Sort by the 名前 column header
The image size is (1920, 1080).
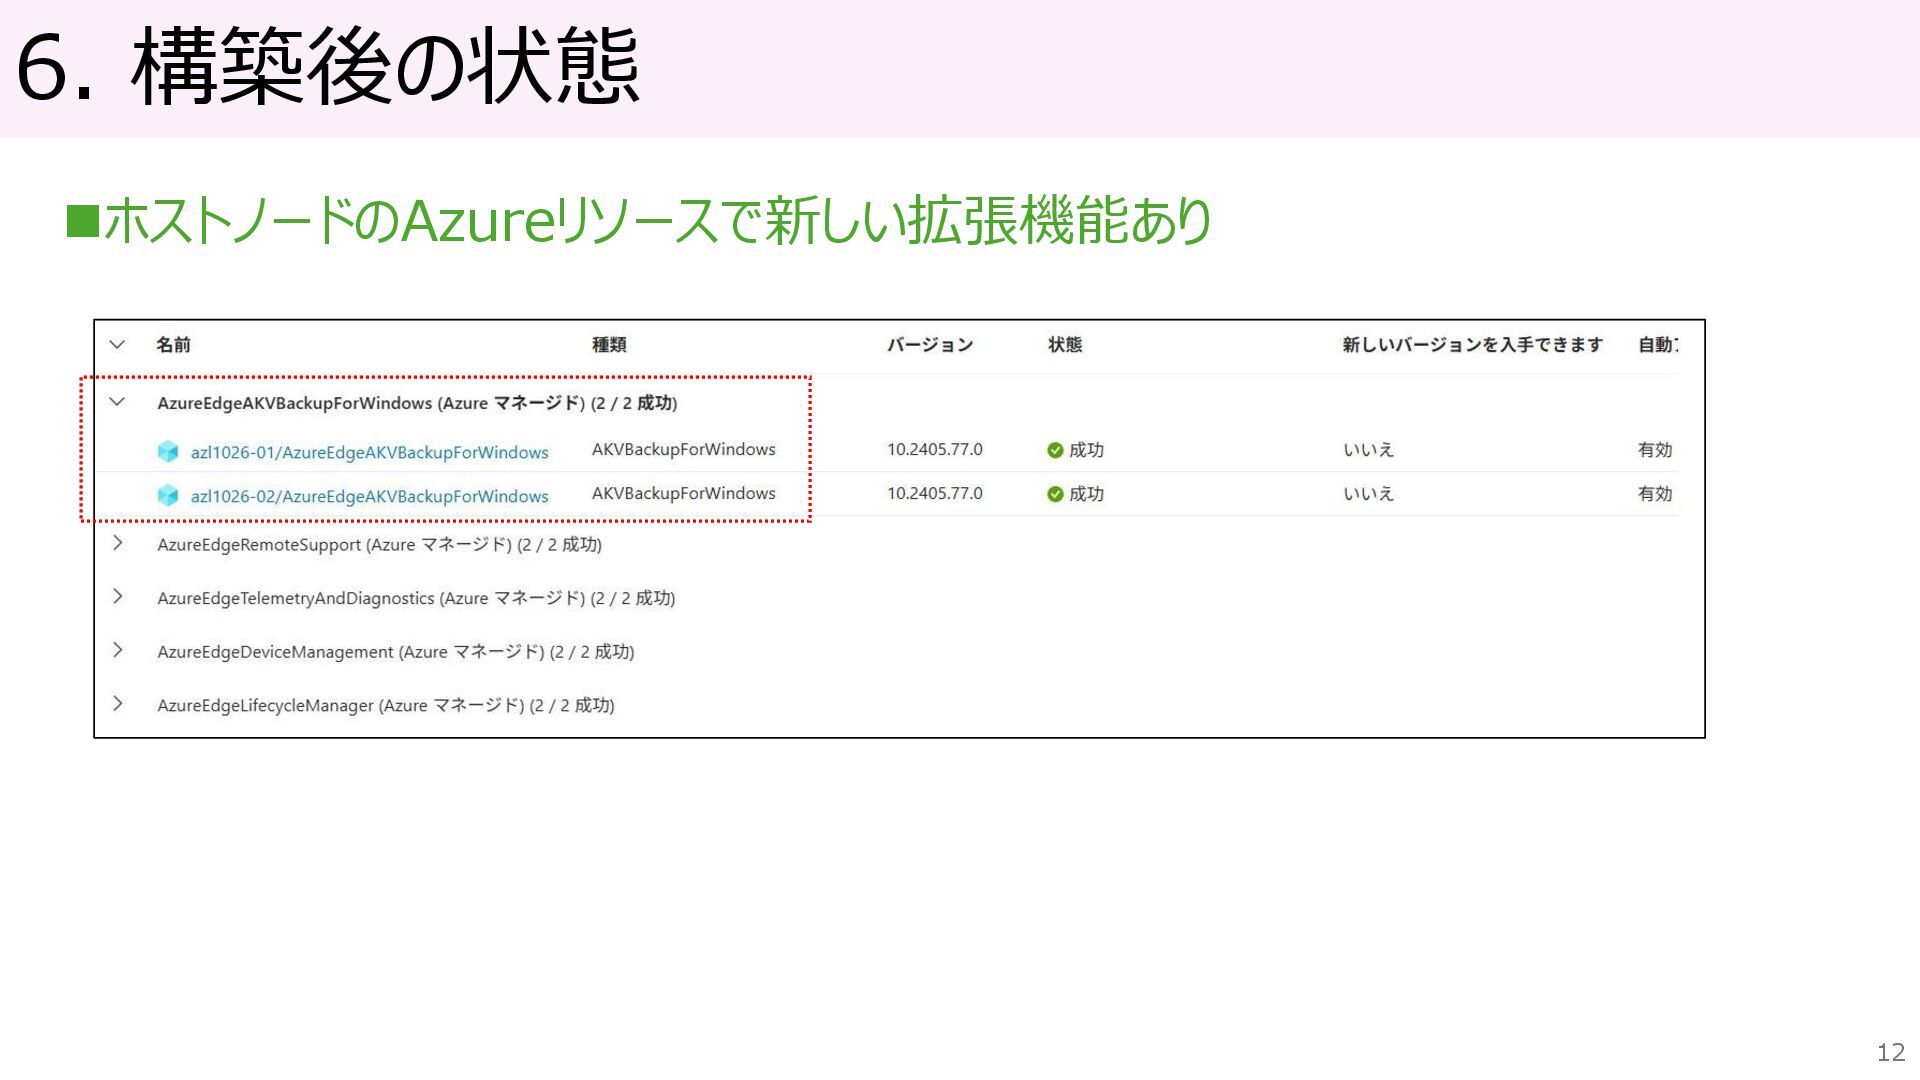pos(173,345)
